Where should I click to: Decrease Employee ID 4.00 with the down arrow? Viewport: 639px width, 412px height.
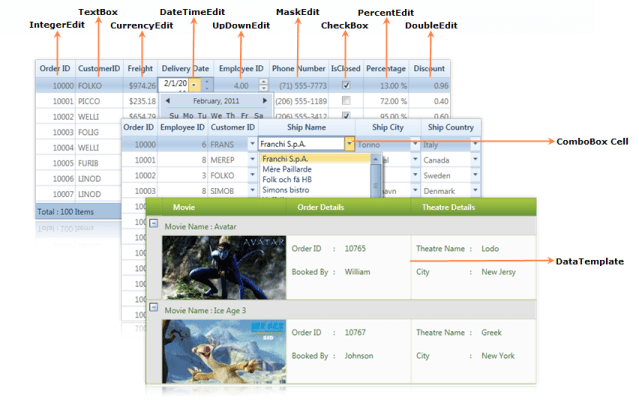tap(264, 88)
